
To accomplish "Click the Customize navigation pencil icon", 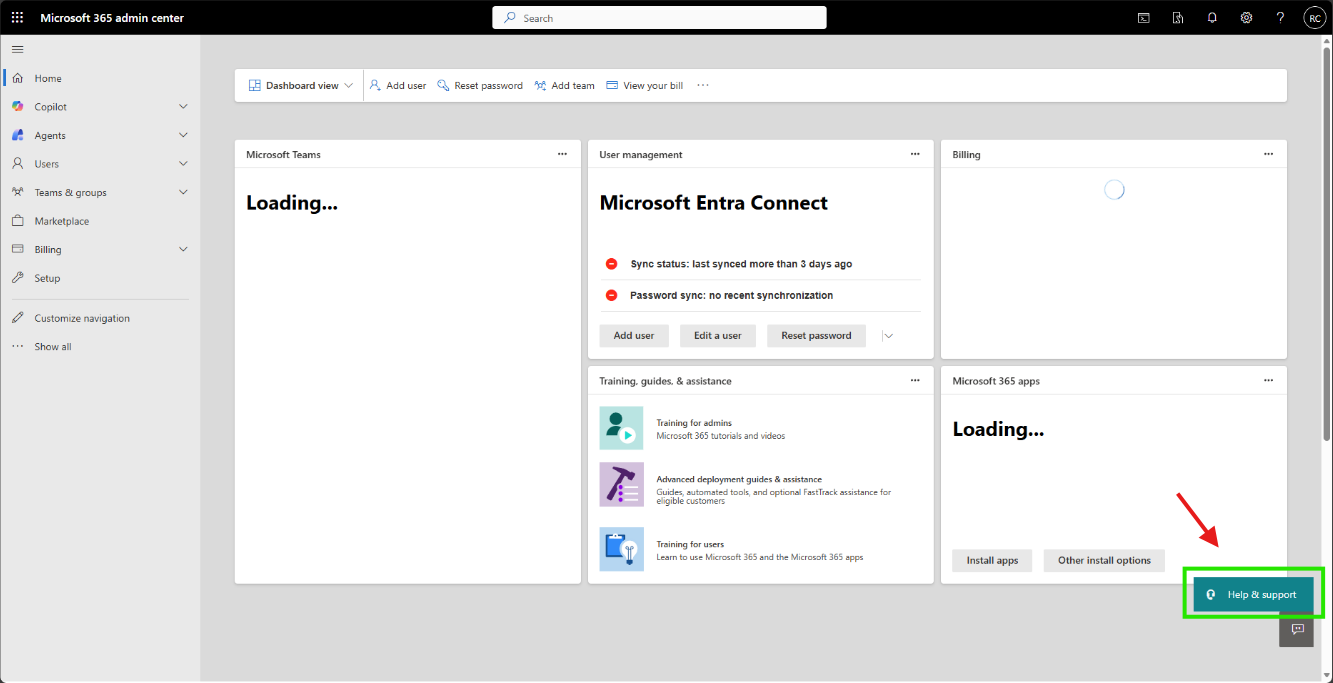I will coord(17,318).
